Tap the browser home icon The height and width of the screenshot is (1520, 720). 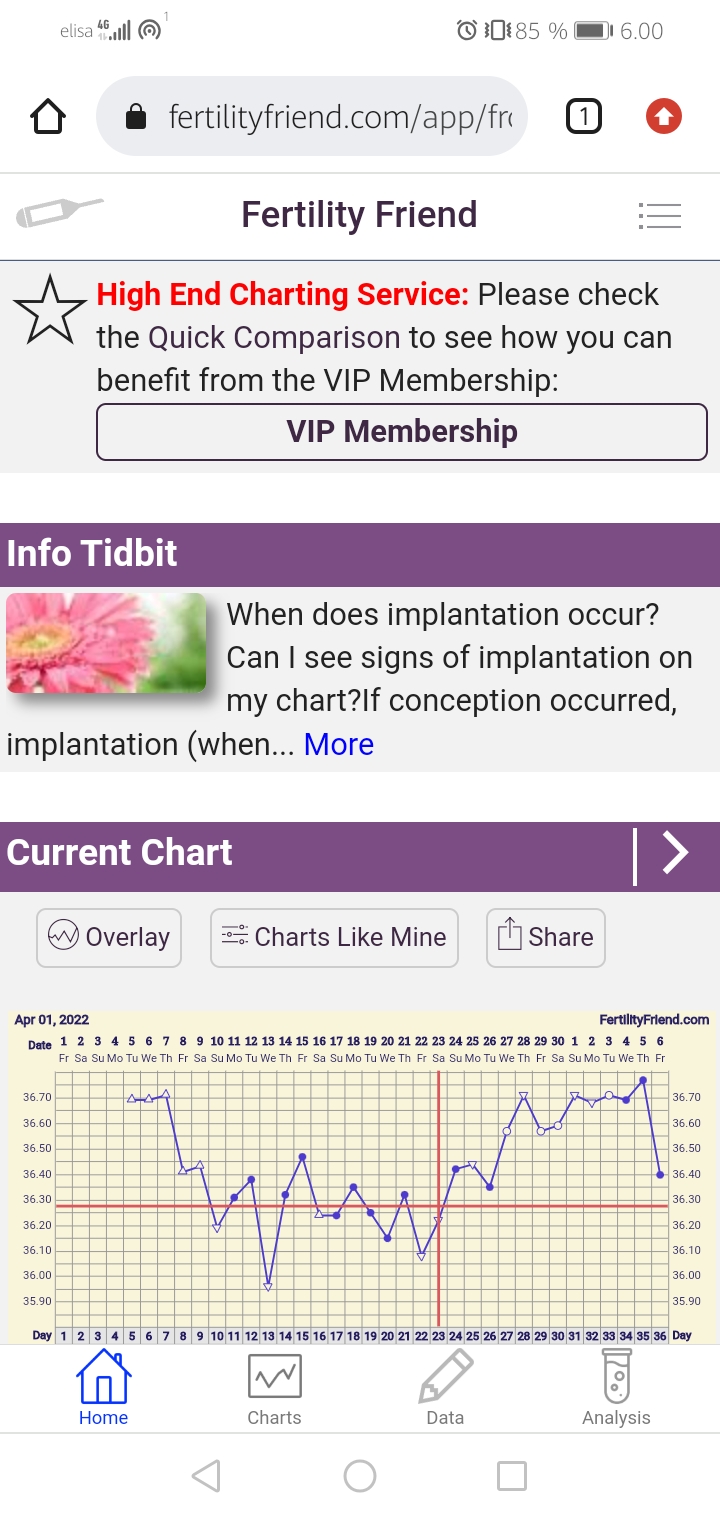click(x=48, y=118)
